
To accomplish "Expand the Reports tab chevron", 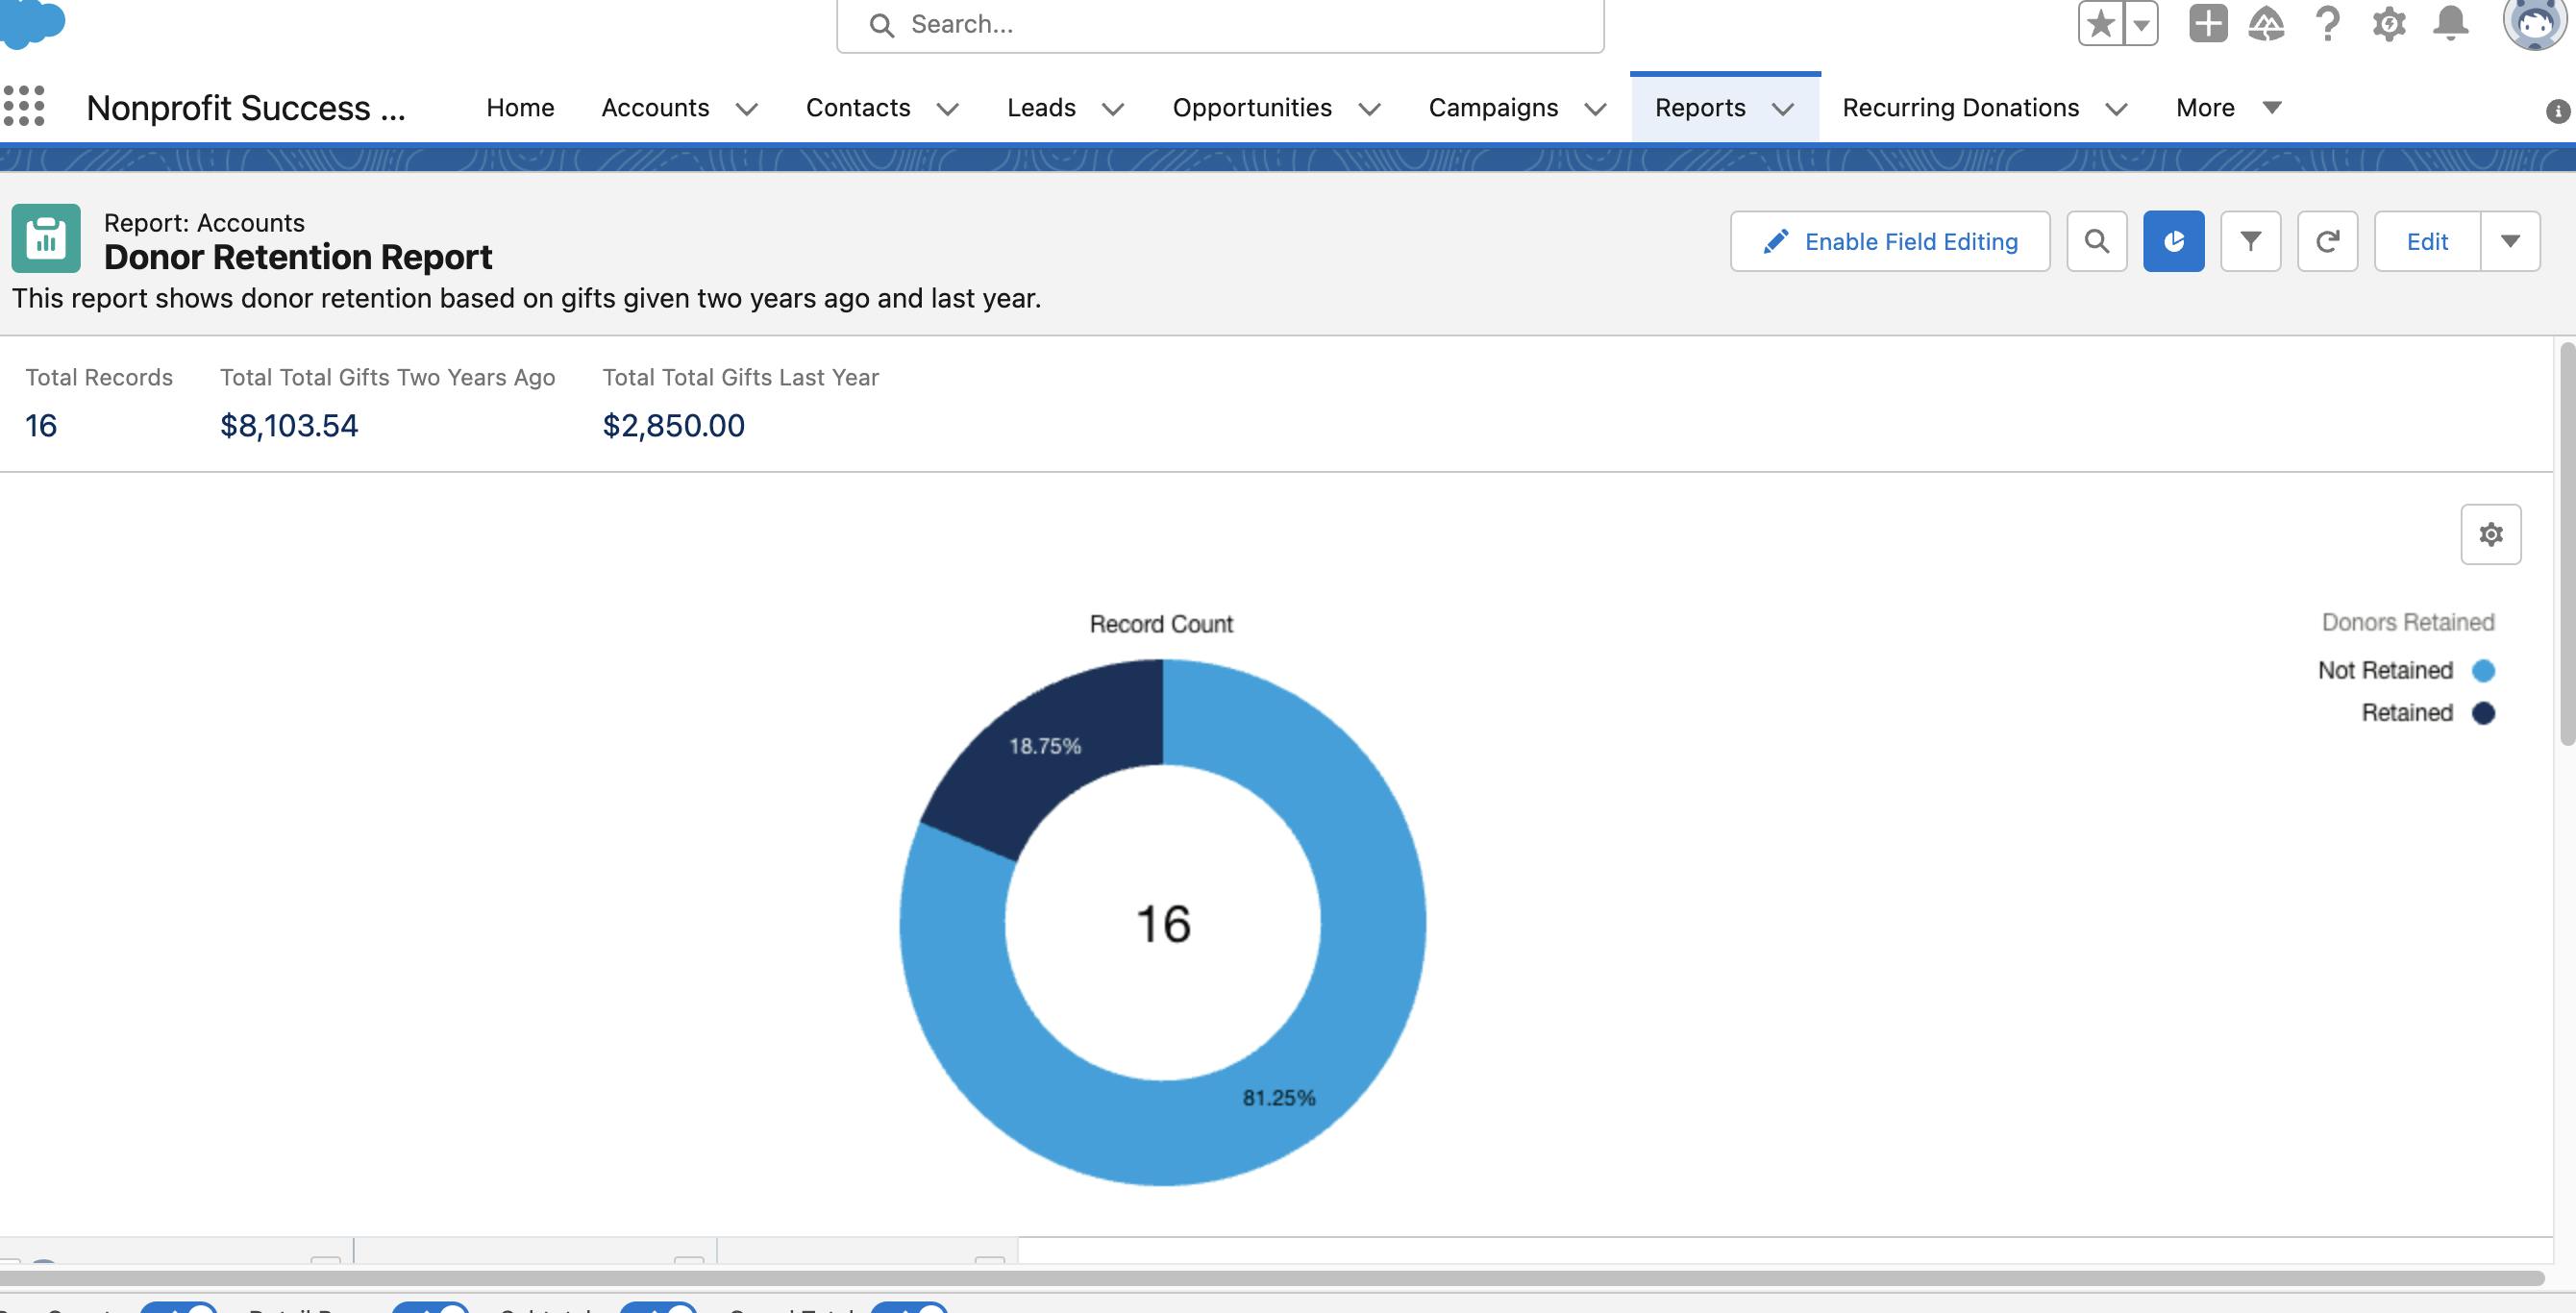I will (x=1783, y=109).
